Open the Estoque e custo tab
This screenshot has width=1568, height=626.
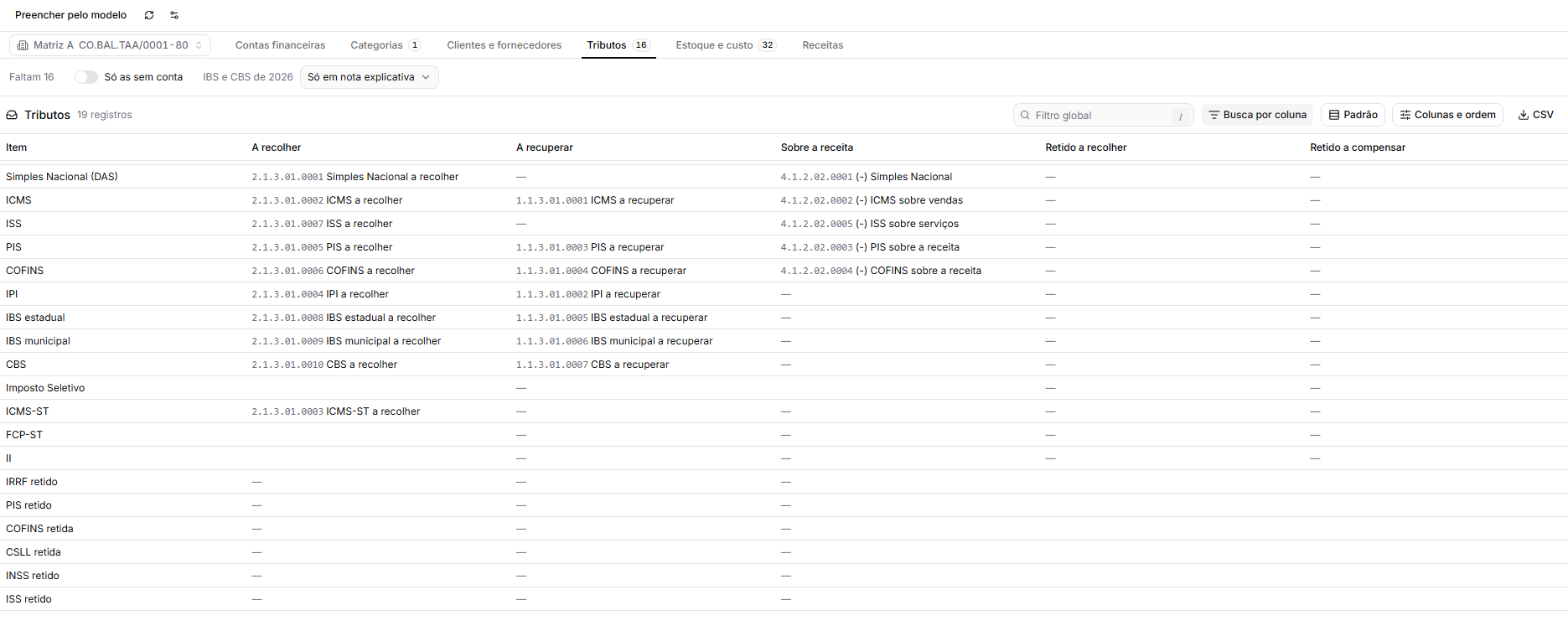point(726,45)
